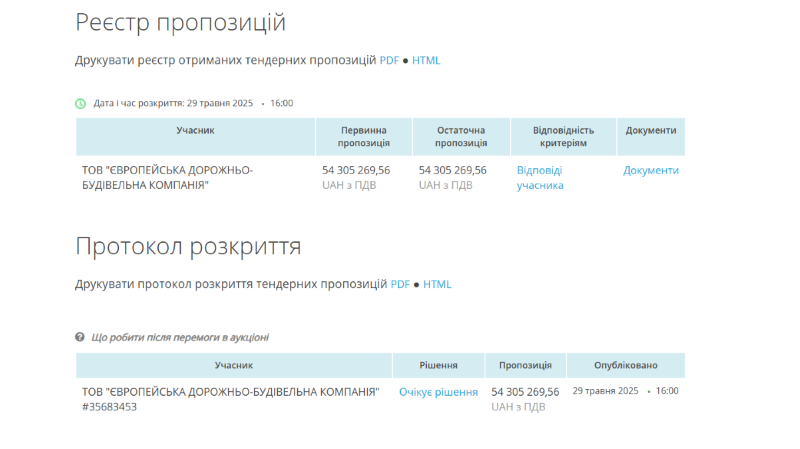Click the protocol offer amount 54 305 269,56
This screenshot has height=449, width=800.
pos(525,392)
